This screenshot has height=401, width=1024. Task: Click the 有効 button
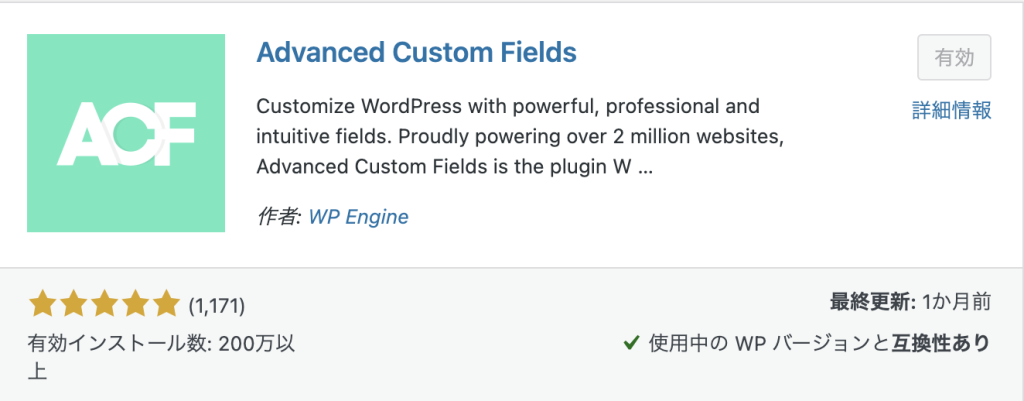(x=954, y=58)
